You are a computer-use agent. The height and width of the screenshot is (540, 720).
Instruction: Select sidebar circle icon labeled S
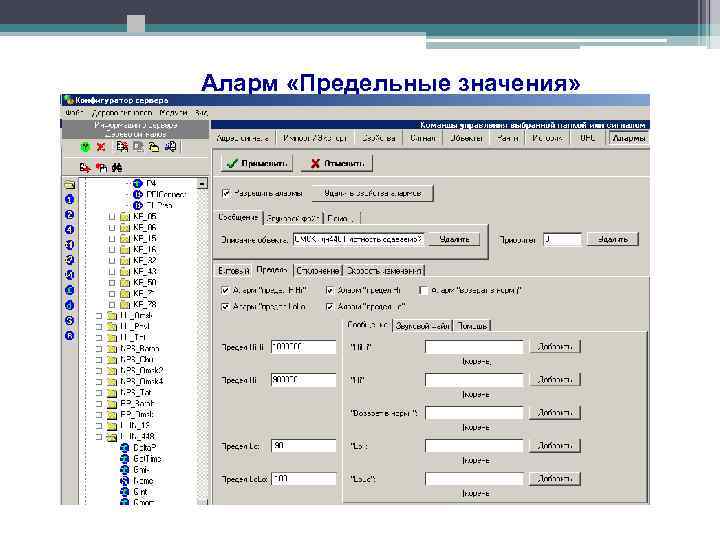pyautogui.click(x=69, y=321)
